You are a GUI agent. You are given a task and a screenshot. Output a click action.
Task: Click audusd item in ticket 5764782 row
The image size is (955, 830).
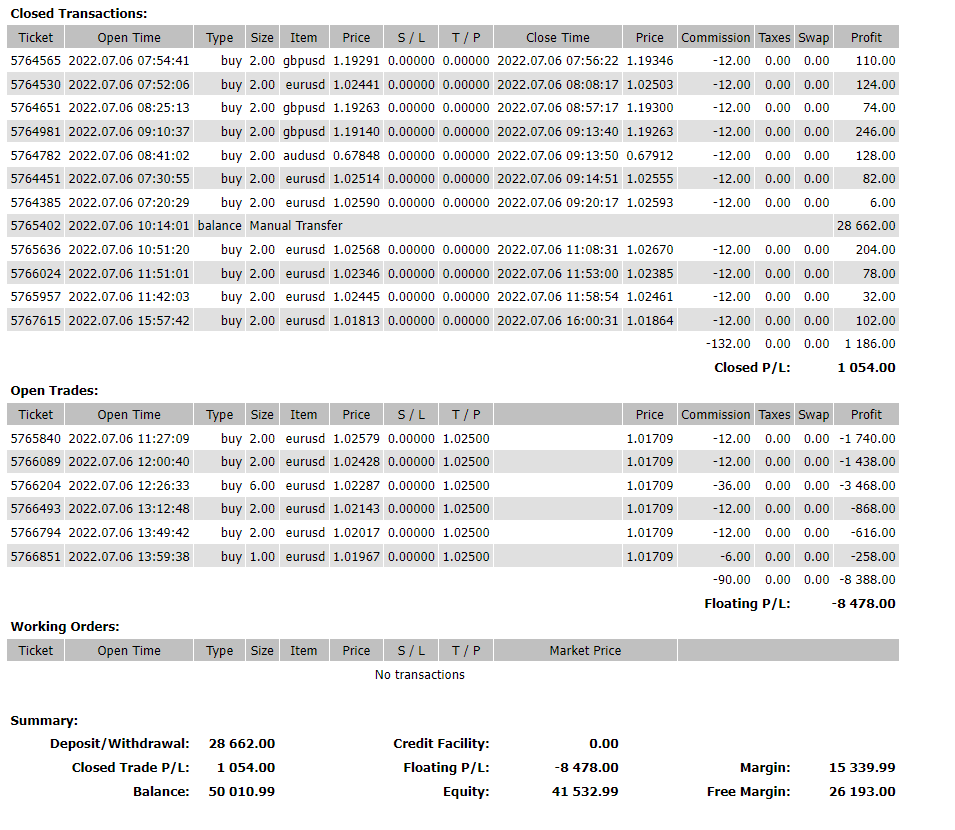coord(304,155)
